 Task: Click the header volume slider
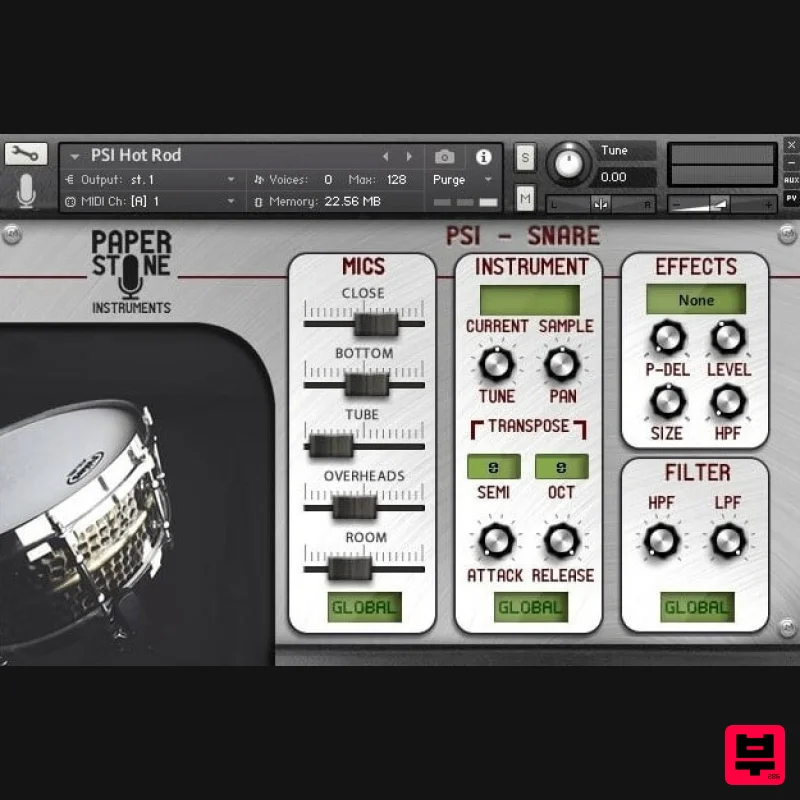point(721,205)
